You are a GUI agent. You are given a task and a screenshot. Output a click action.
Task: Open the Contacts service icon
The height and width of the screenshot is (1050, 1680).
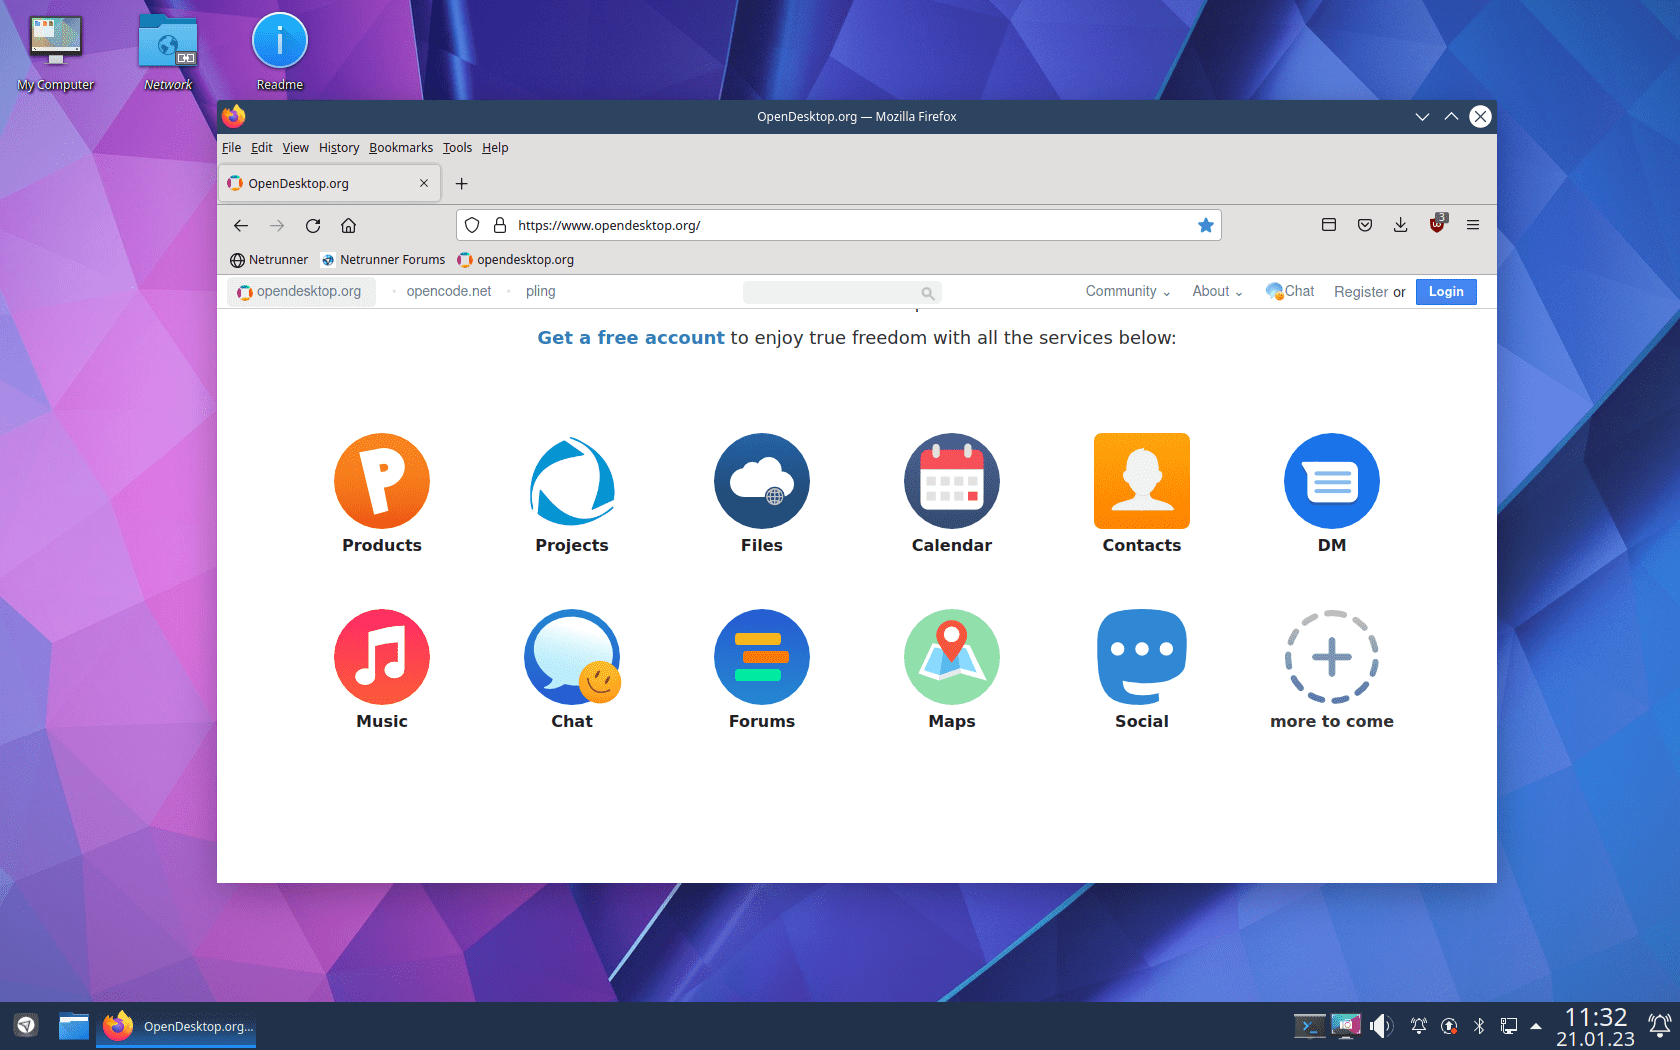[1141, 481]
